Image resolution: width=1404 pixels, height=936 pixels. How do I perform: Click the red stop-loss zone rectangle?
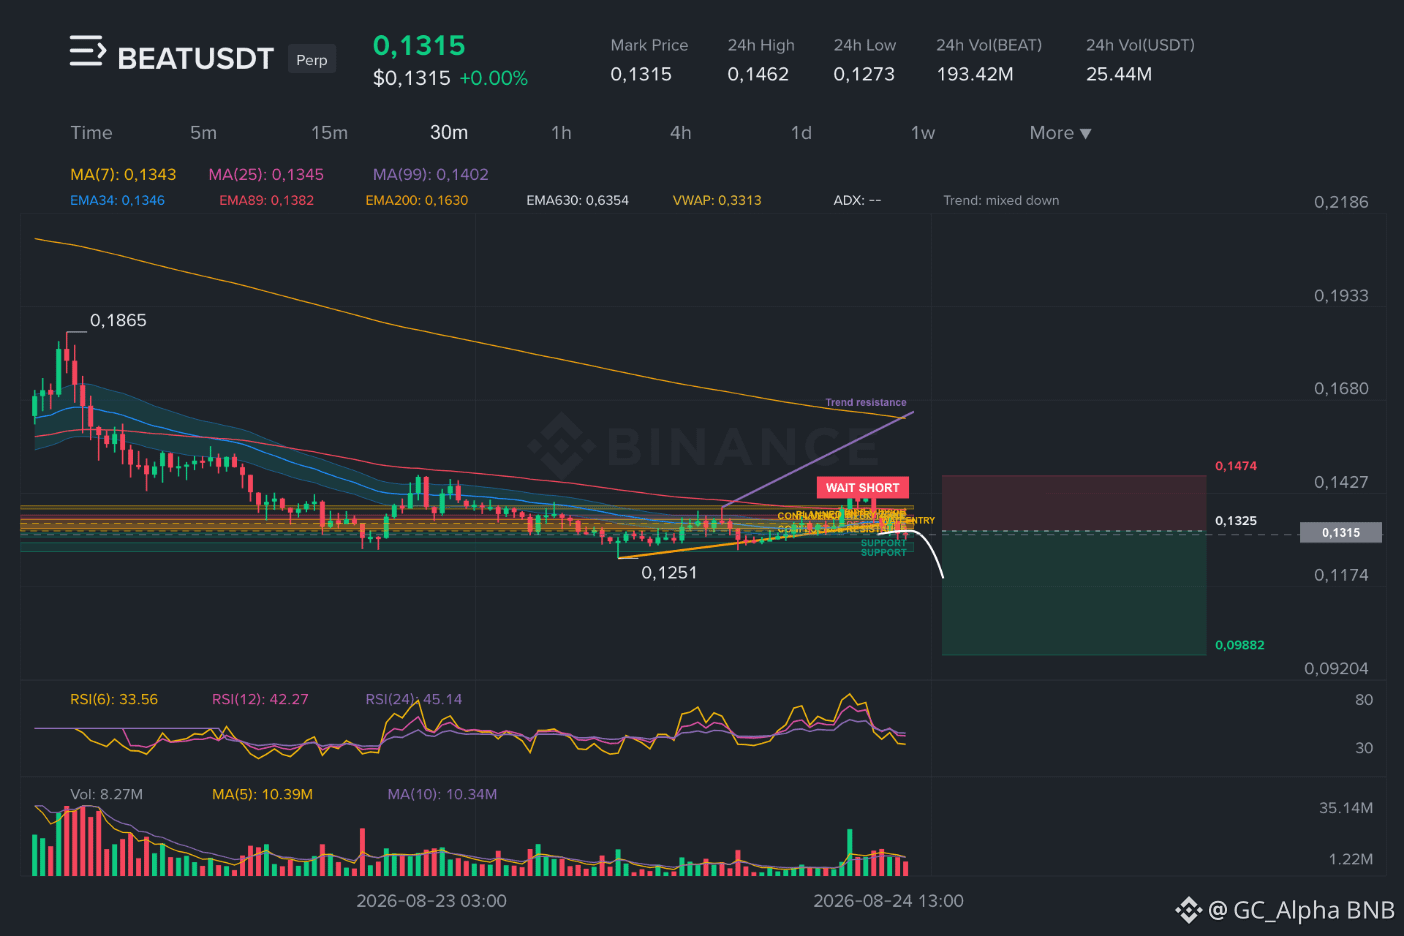(x=1074, y=504)
